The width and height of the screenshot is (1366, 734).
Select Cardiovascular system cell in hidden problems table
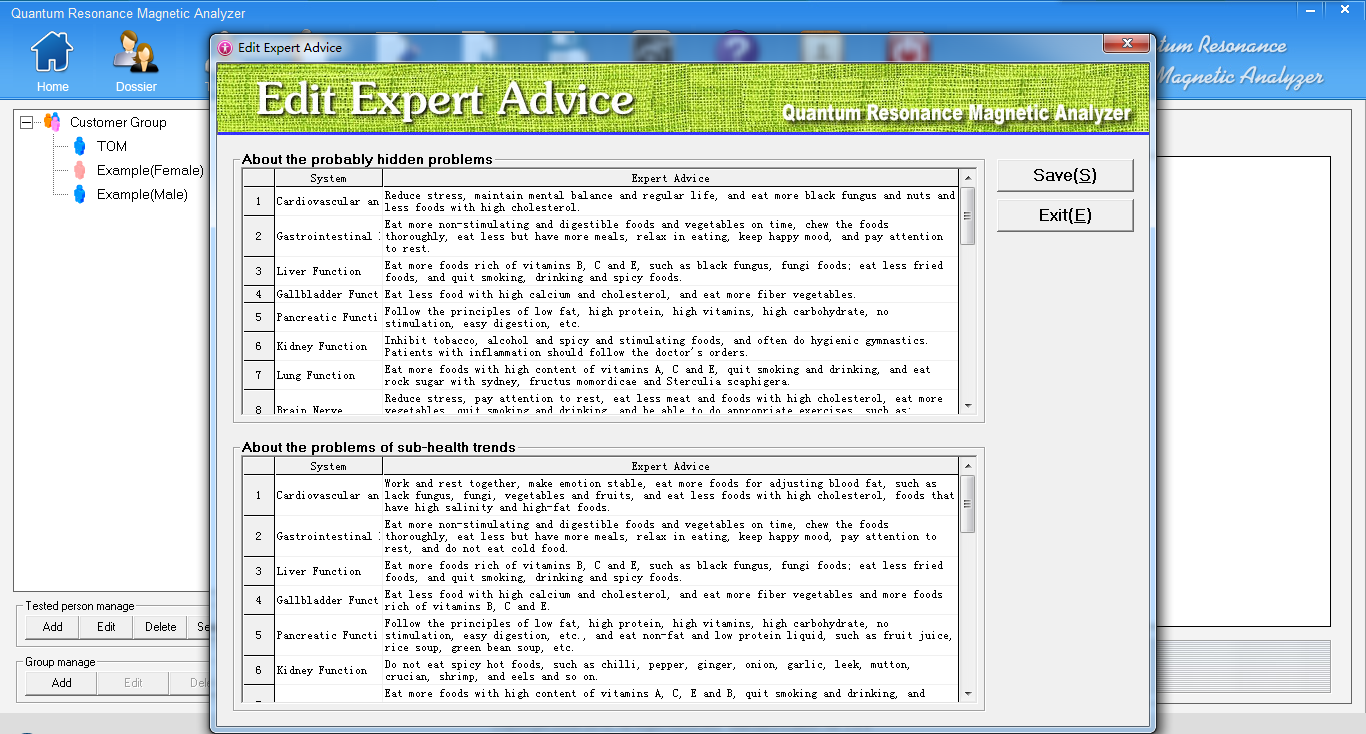coord(328,201)
